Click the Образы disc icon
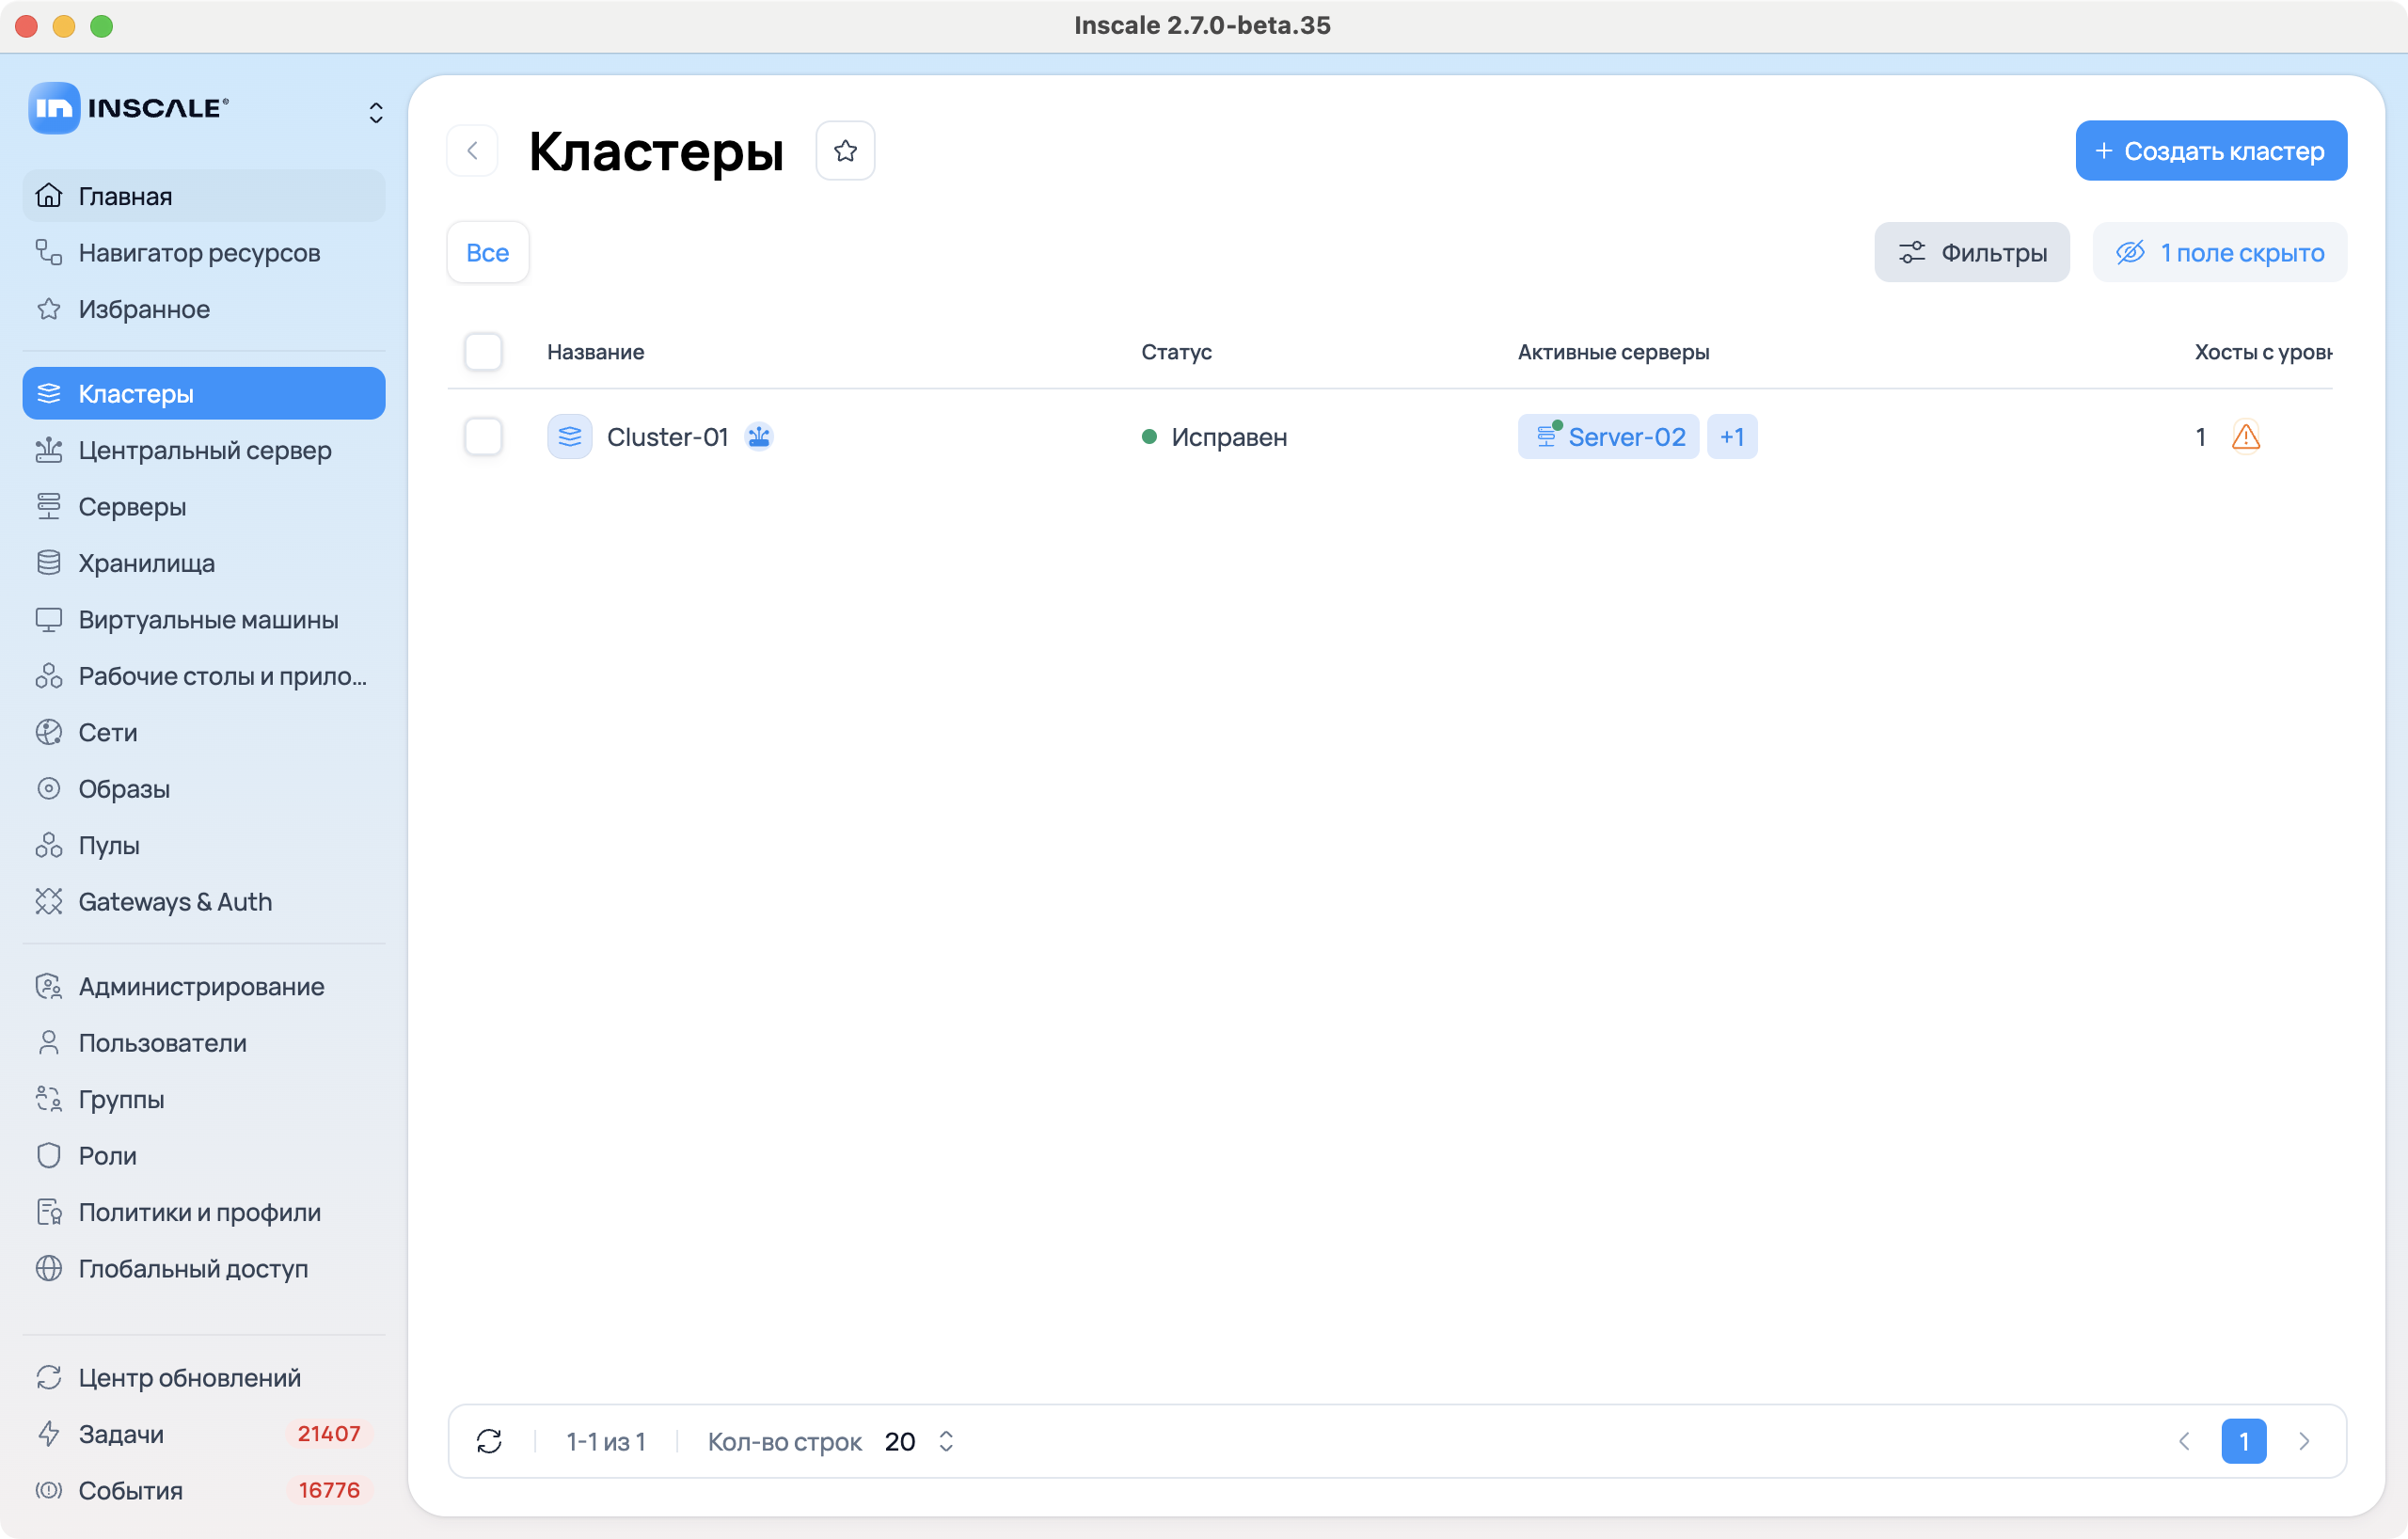This screenshot has width=2408, height=1539. tap(48, 789)
